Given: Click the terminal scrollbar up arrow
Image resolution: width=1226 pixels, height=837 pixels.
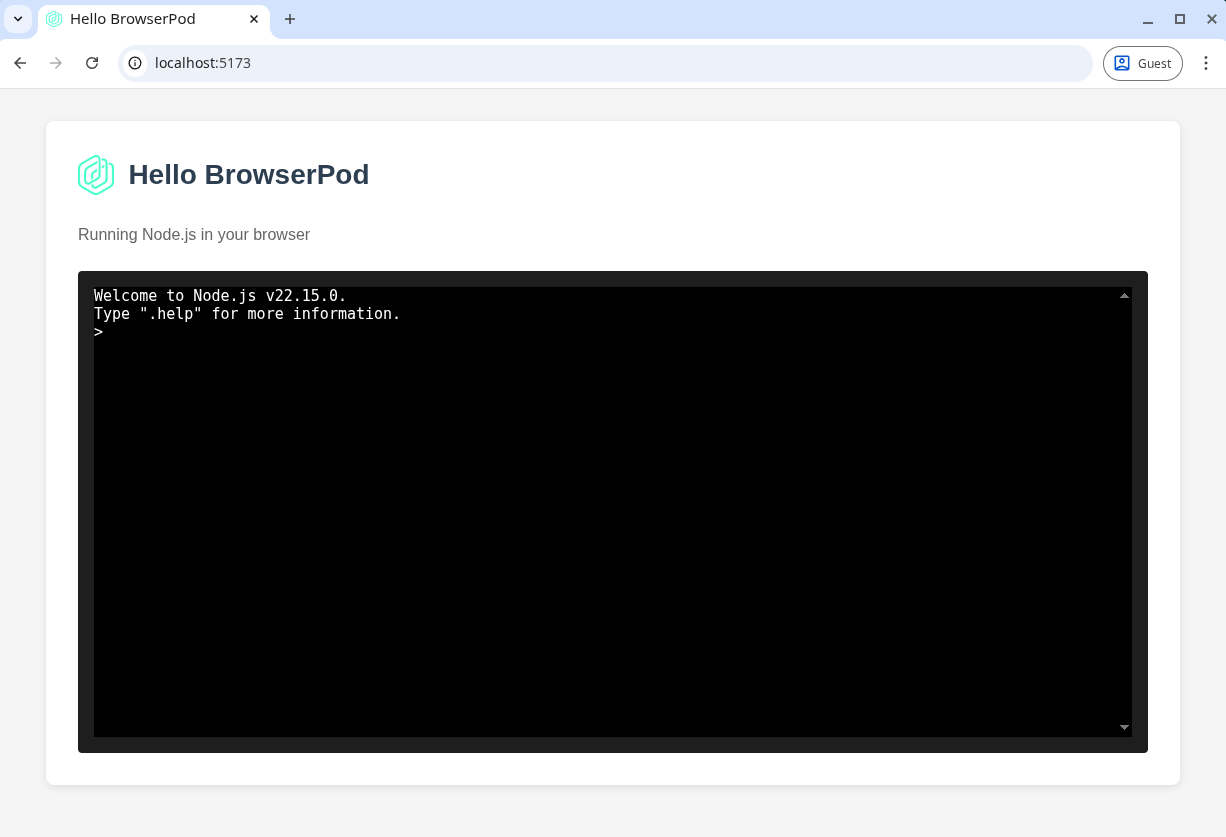Looking at the screenshot, I should [x=1123, y=295].
